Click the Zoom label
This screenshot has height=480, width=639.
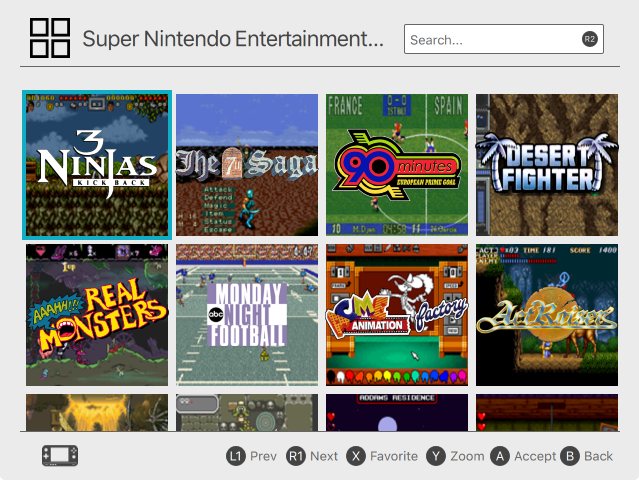point(467,456)
